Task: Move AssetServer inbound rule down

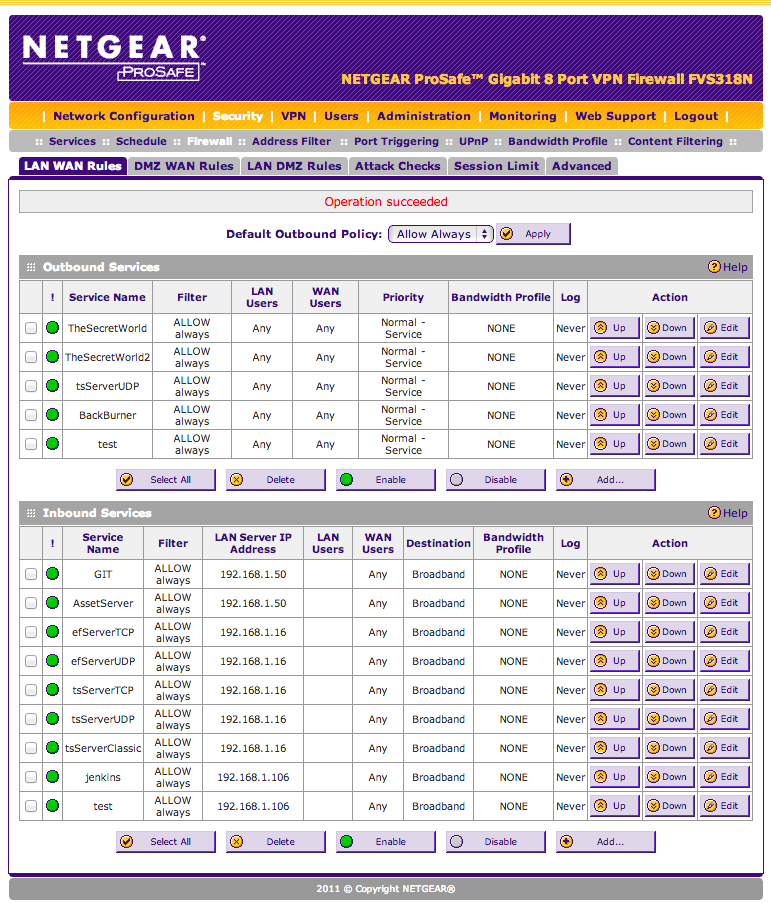Action: pos(669,603)
